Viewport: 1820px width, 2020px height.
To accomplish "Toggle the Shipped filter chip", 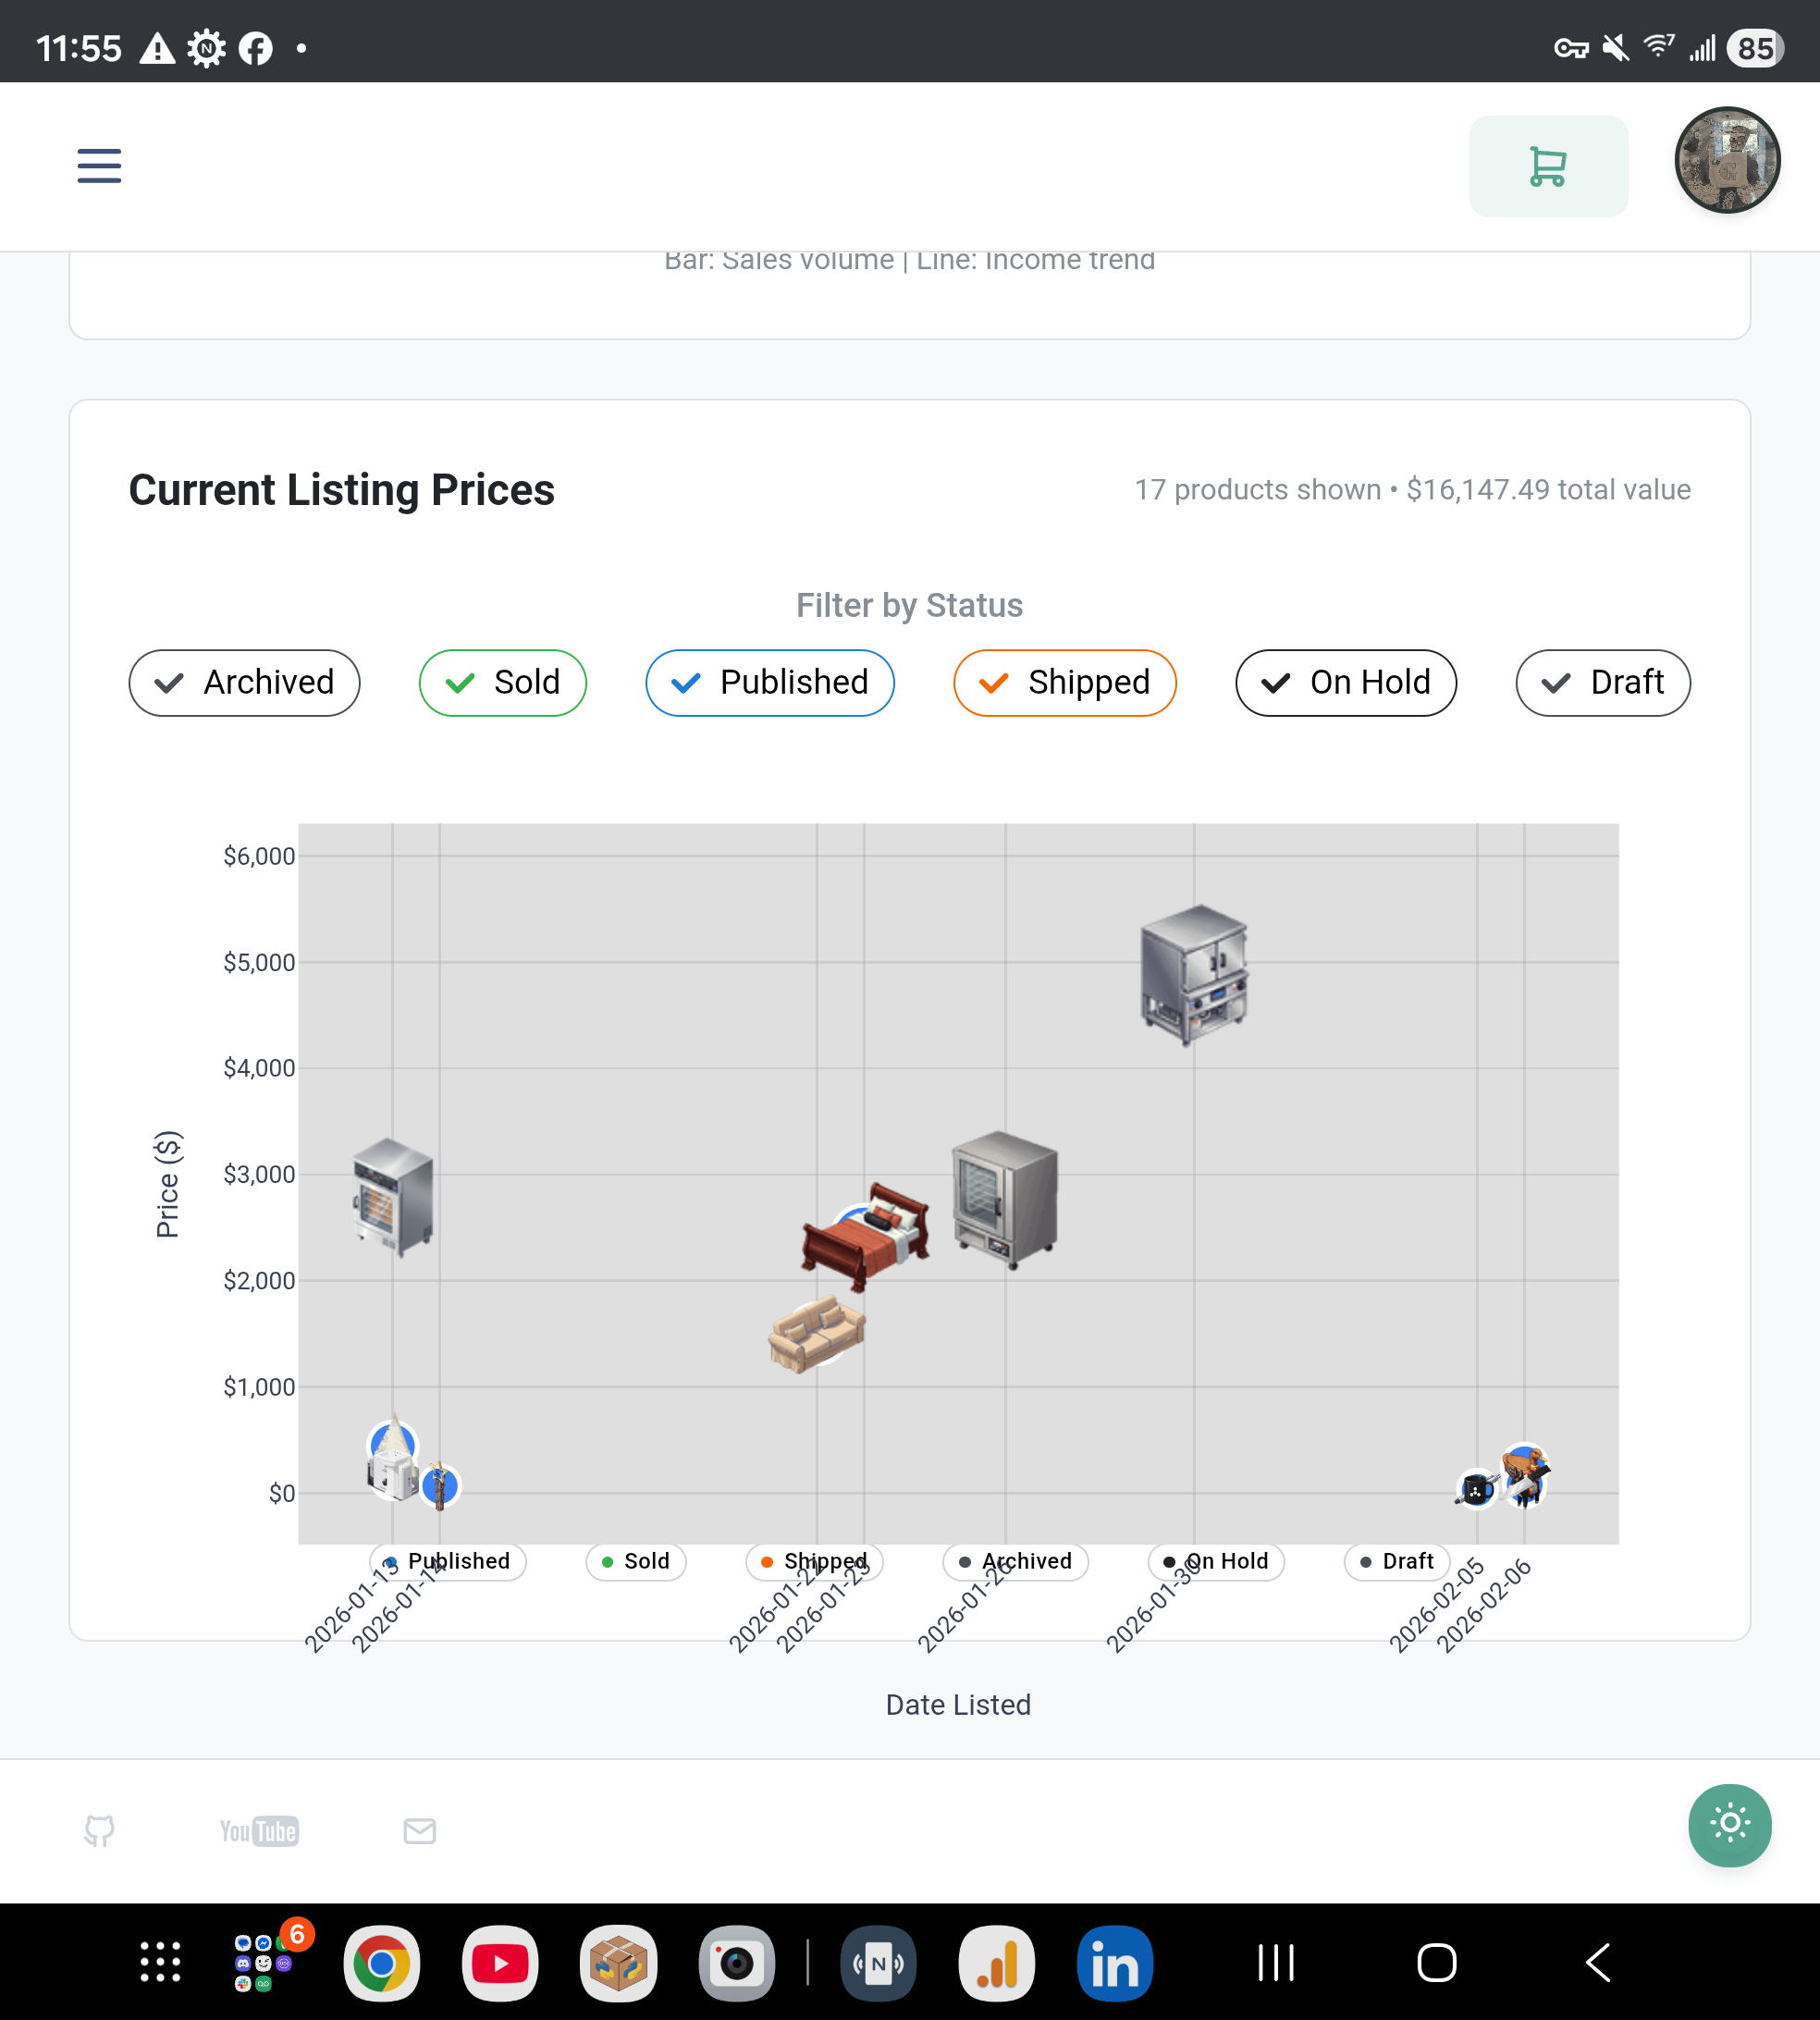I will pos(1064,683).
